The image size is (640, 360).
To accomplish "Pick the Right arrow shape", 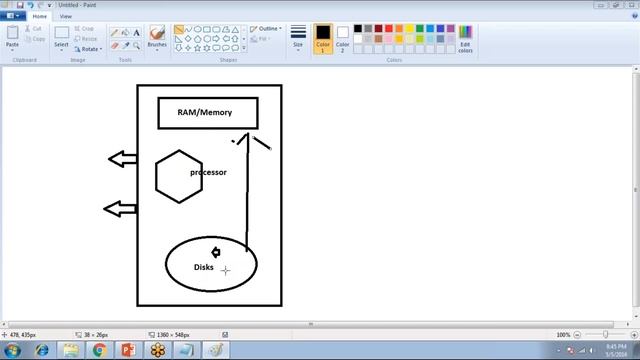I will (216, 39).
